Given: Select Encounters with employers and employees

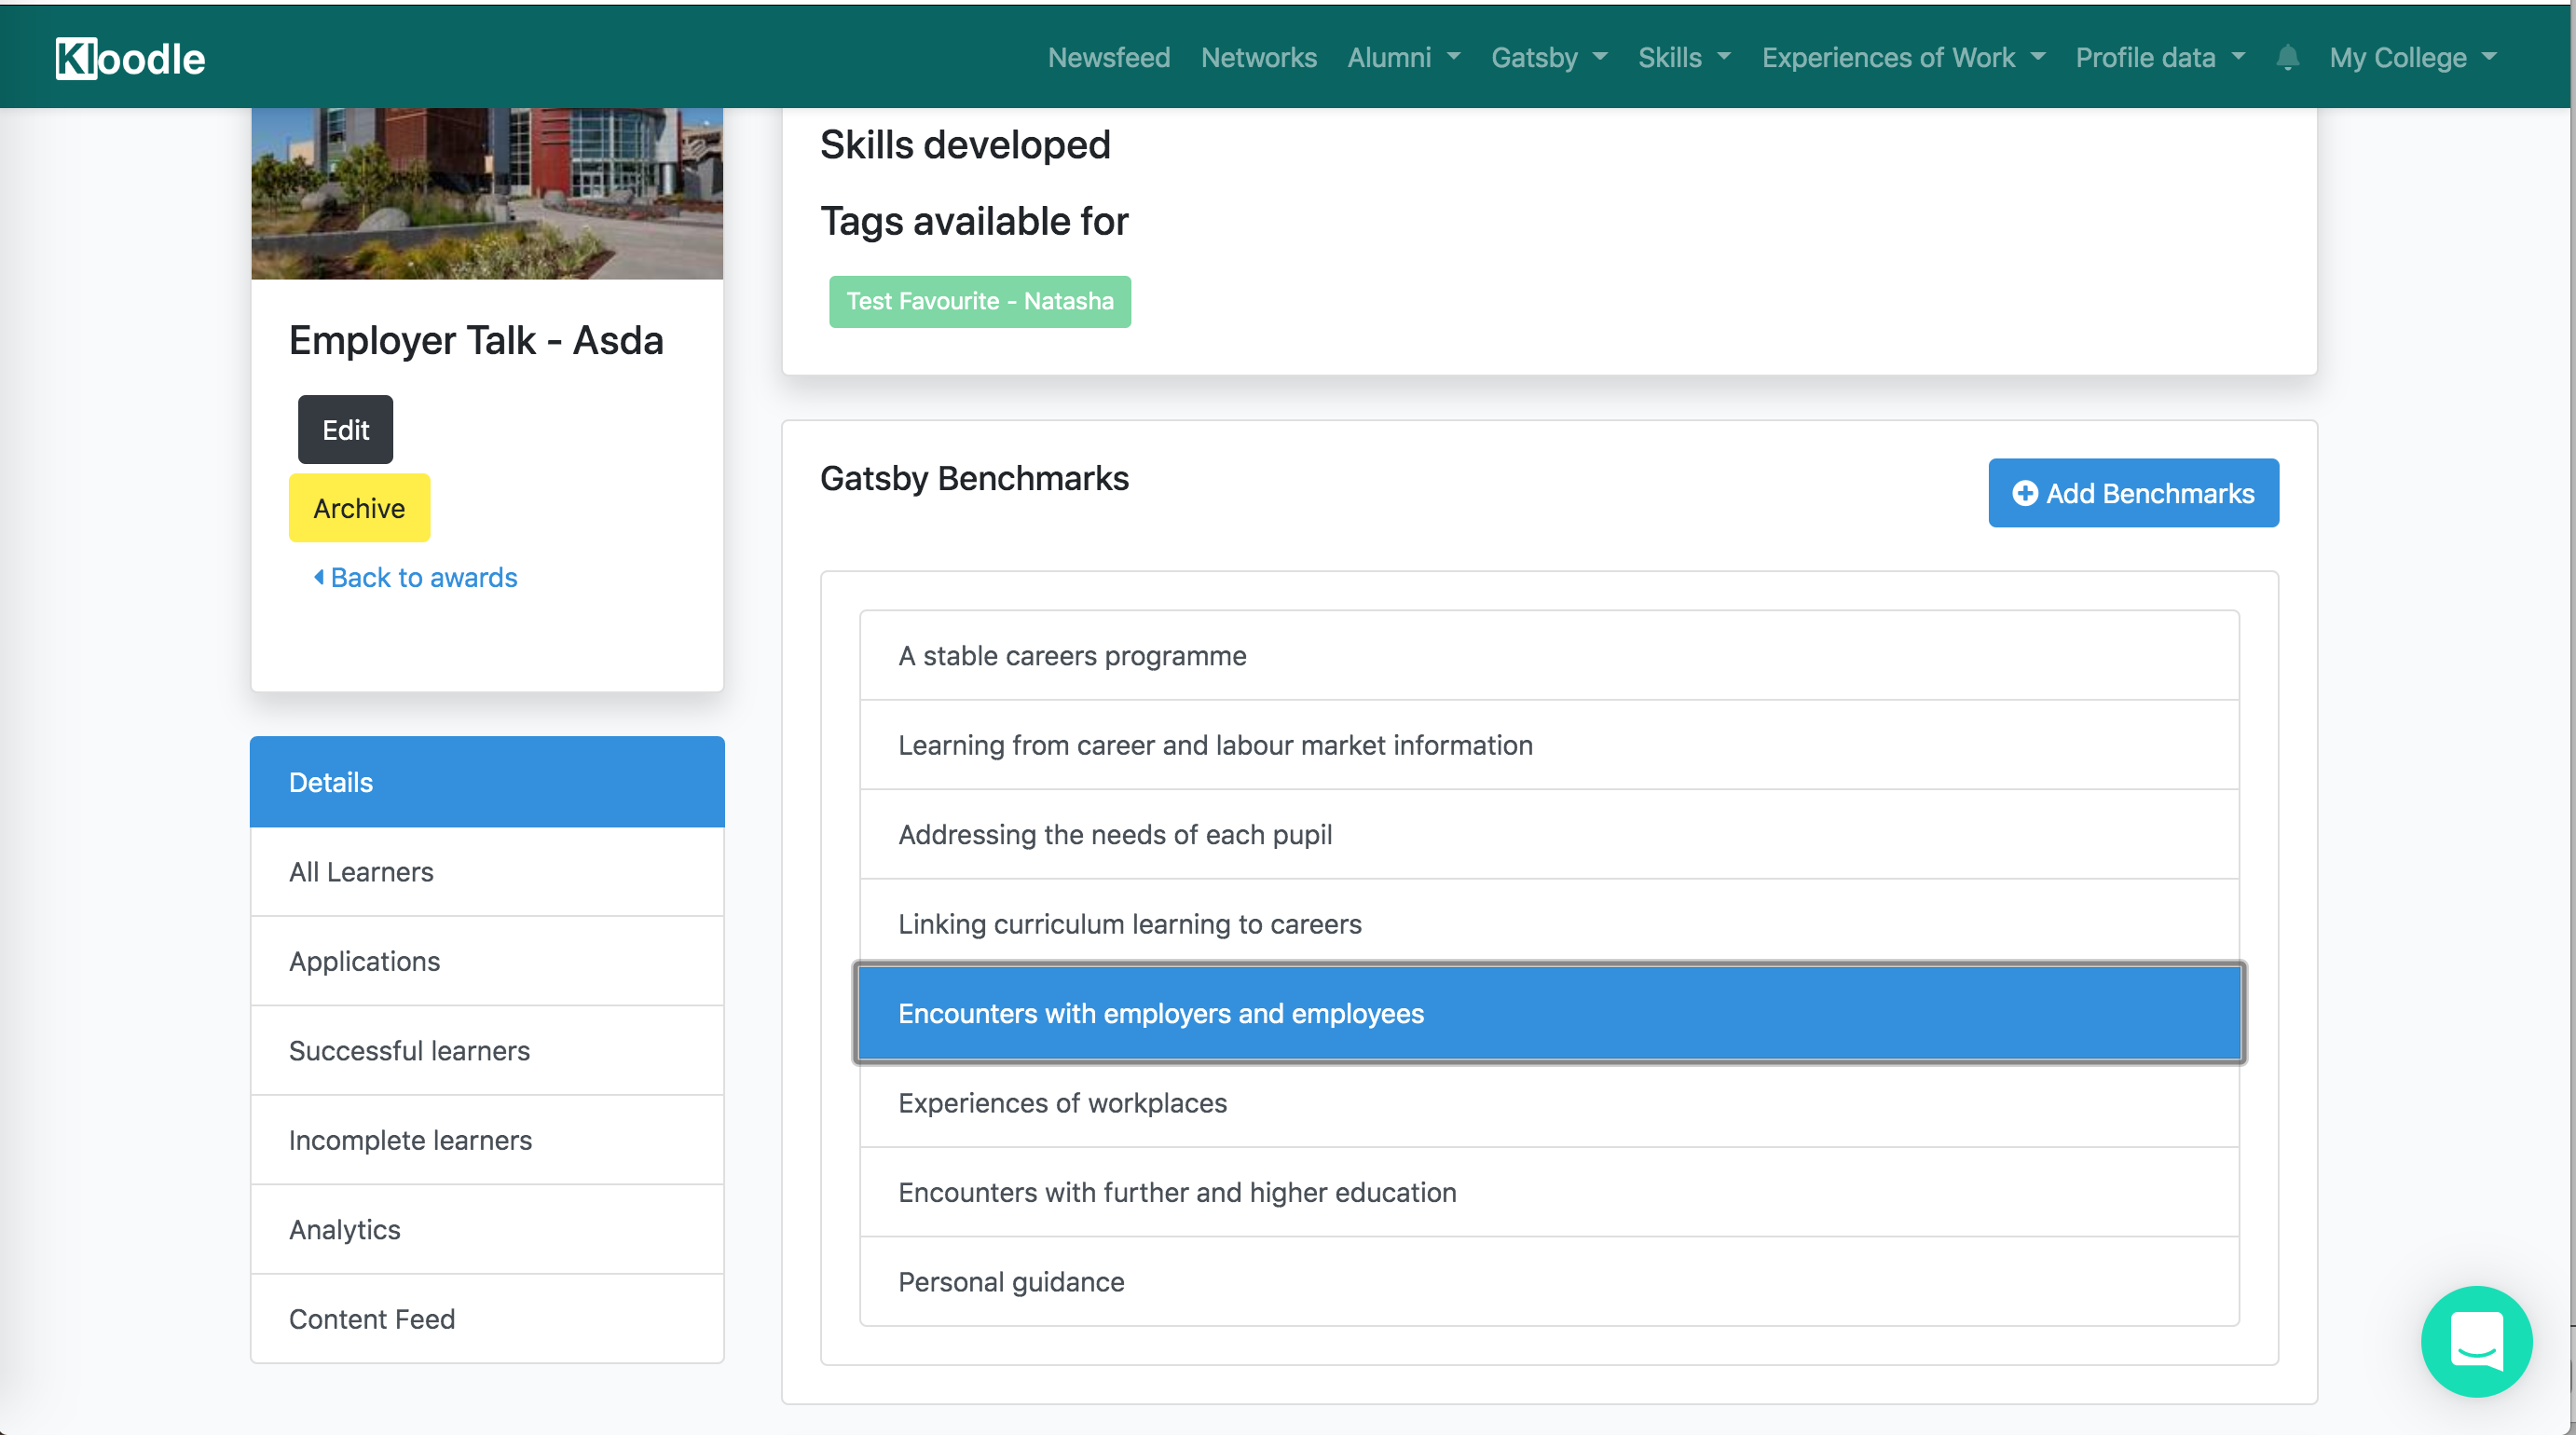Looking at the screenshot, I should pyautogui.click(x=1548, y=1012).
